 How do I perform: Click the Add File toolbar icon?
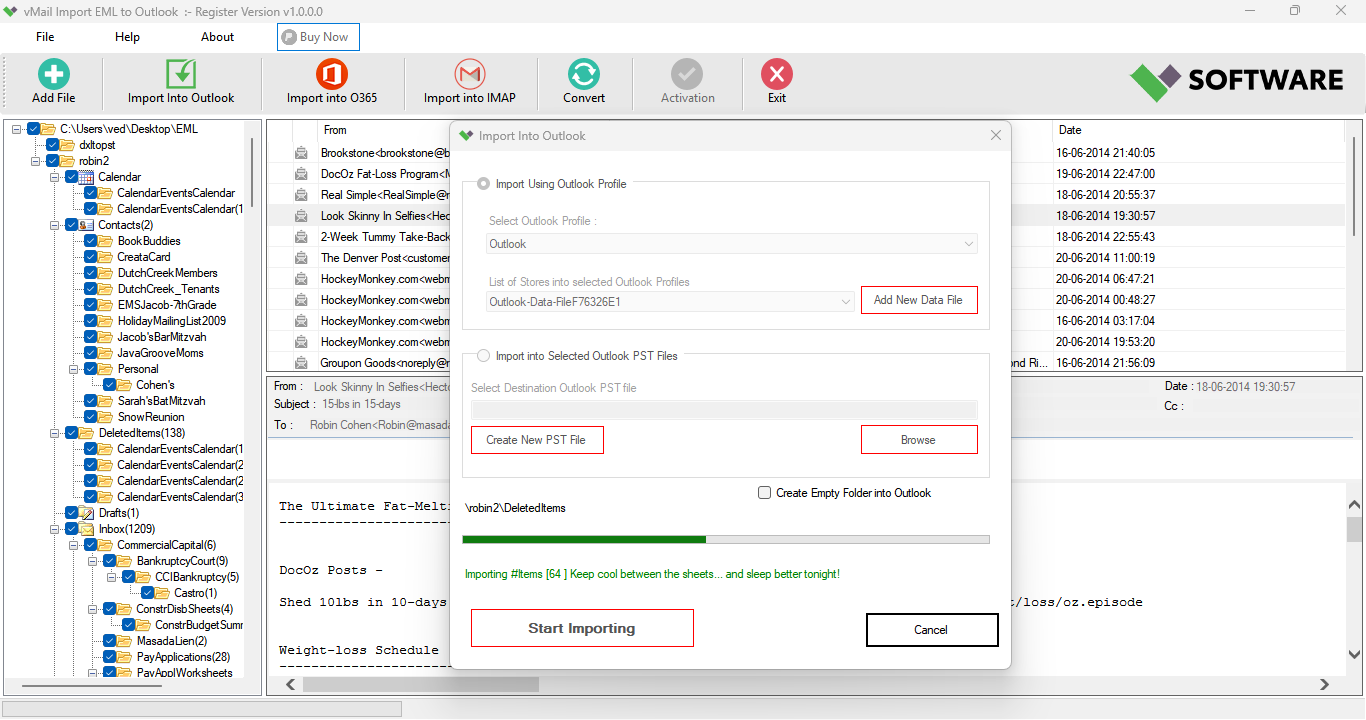[53, 74]
